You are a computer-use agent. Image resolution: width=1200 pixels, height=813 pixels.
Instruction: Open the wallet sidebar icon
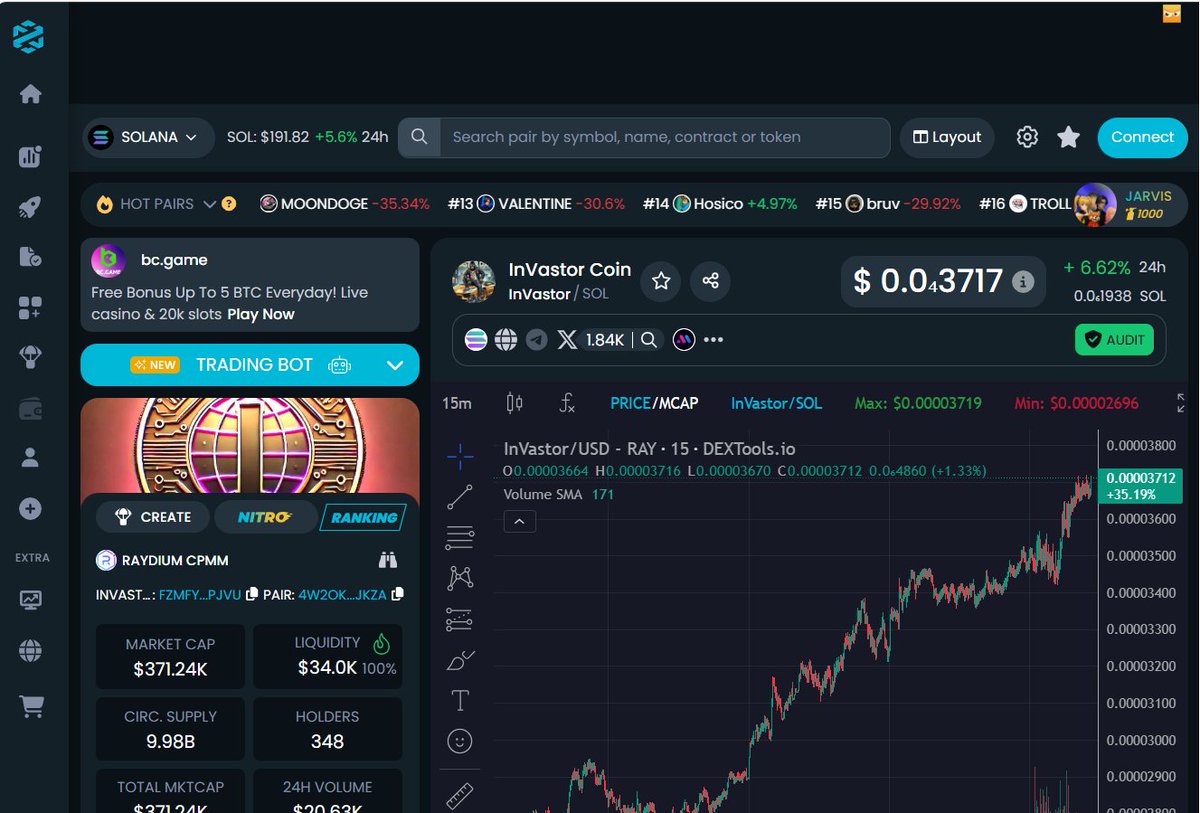[30, 408]
